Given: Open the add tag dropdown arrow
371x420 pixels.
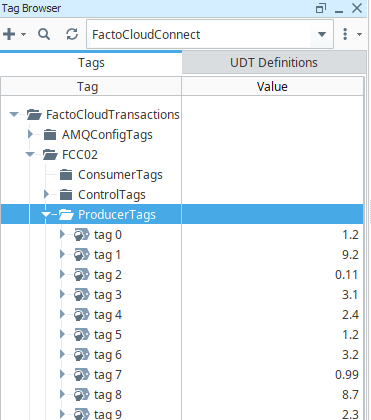Looking at the screenshot, I should pyautogui.click(x=23, y=34).
